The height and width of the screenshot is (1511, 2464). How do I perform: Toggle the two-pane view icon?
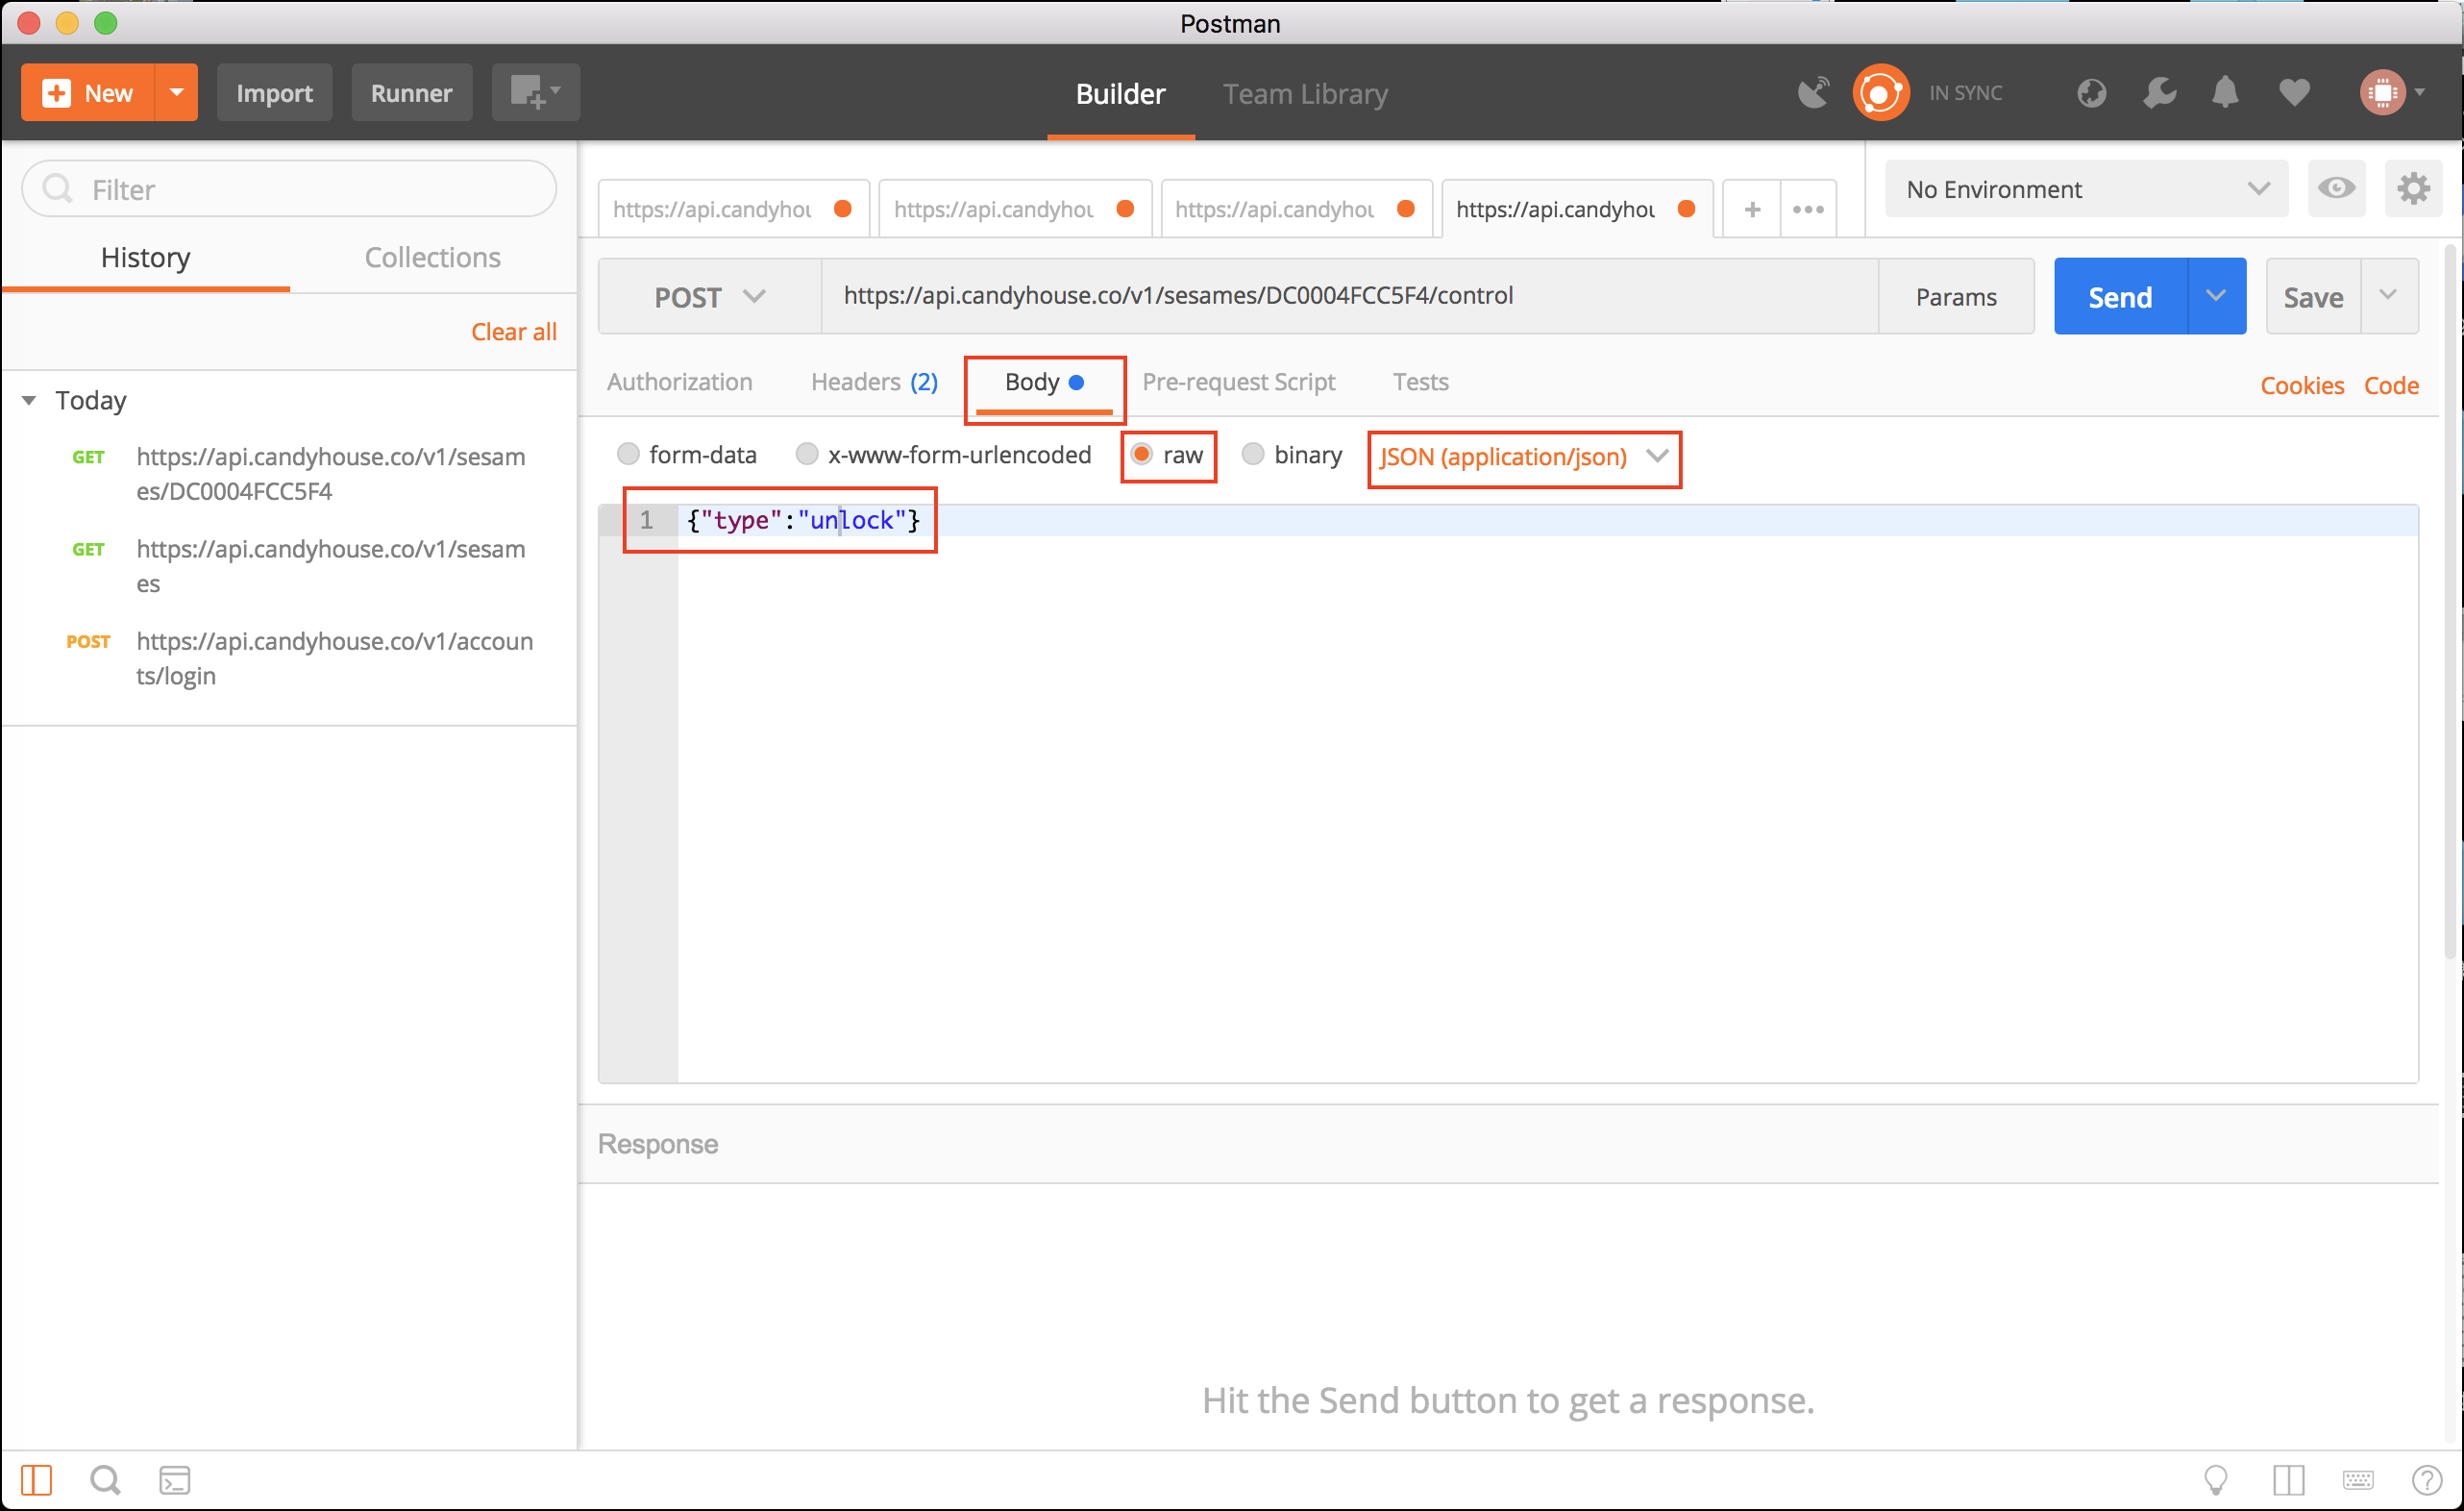tap(2288, 1479)
